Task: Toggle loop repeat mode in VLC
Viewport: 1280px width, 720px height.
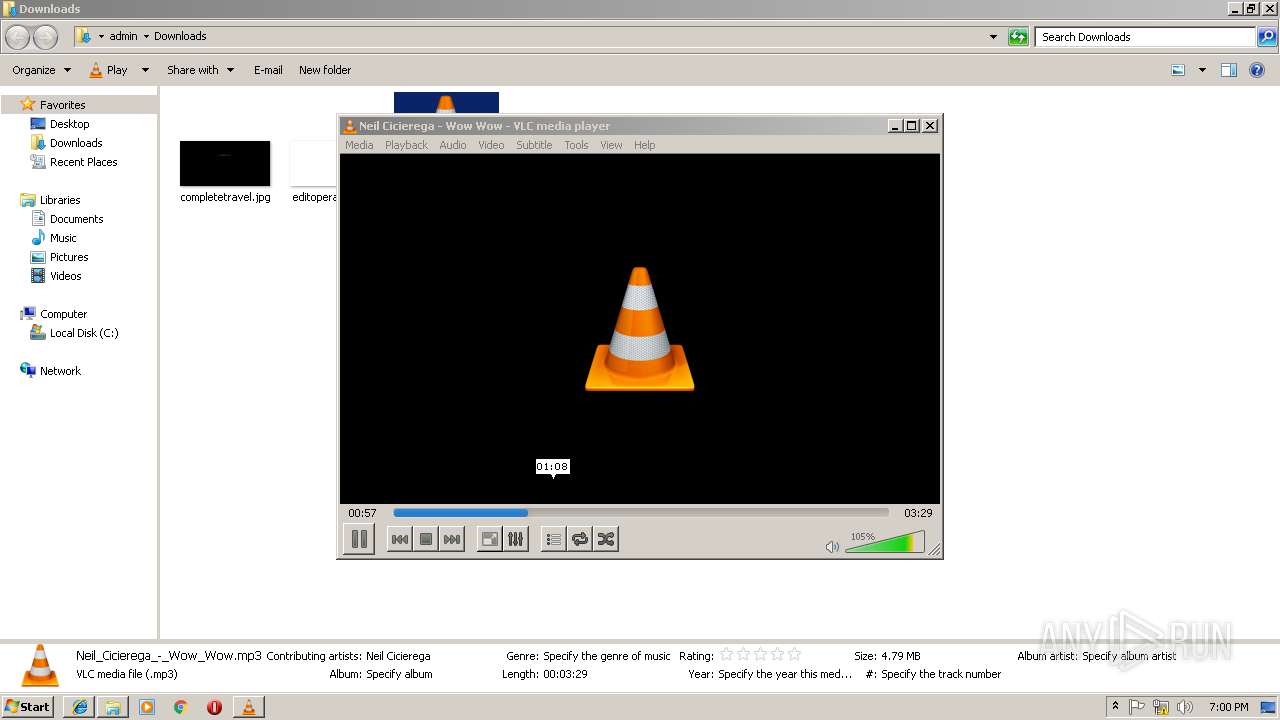Action: (579, 539)
